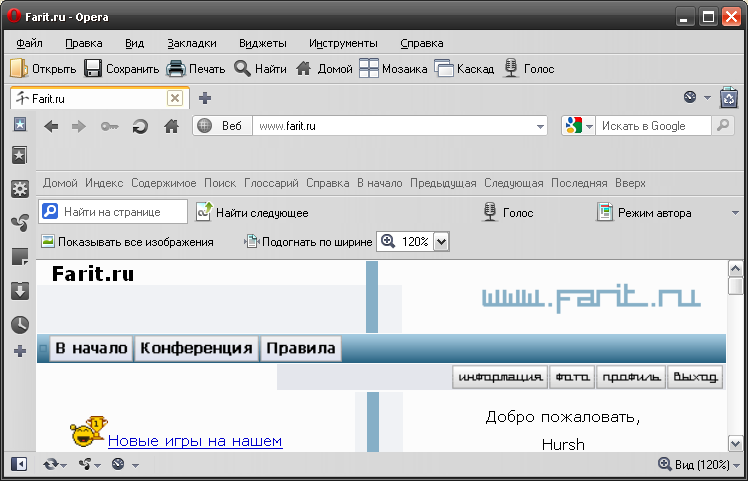Click Найти следующее button

pyautogui.click(x=252, y=212)
